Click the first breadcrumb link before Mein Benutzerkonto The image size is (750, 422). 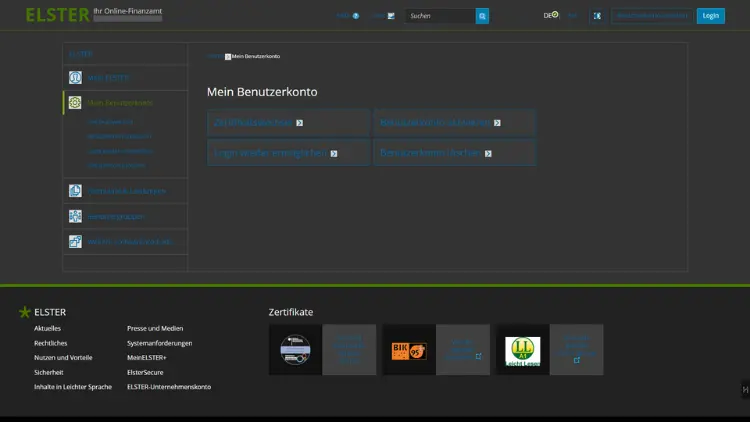click(215, 56)
